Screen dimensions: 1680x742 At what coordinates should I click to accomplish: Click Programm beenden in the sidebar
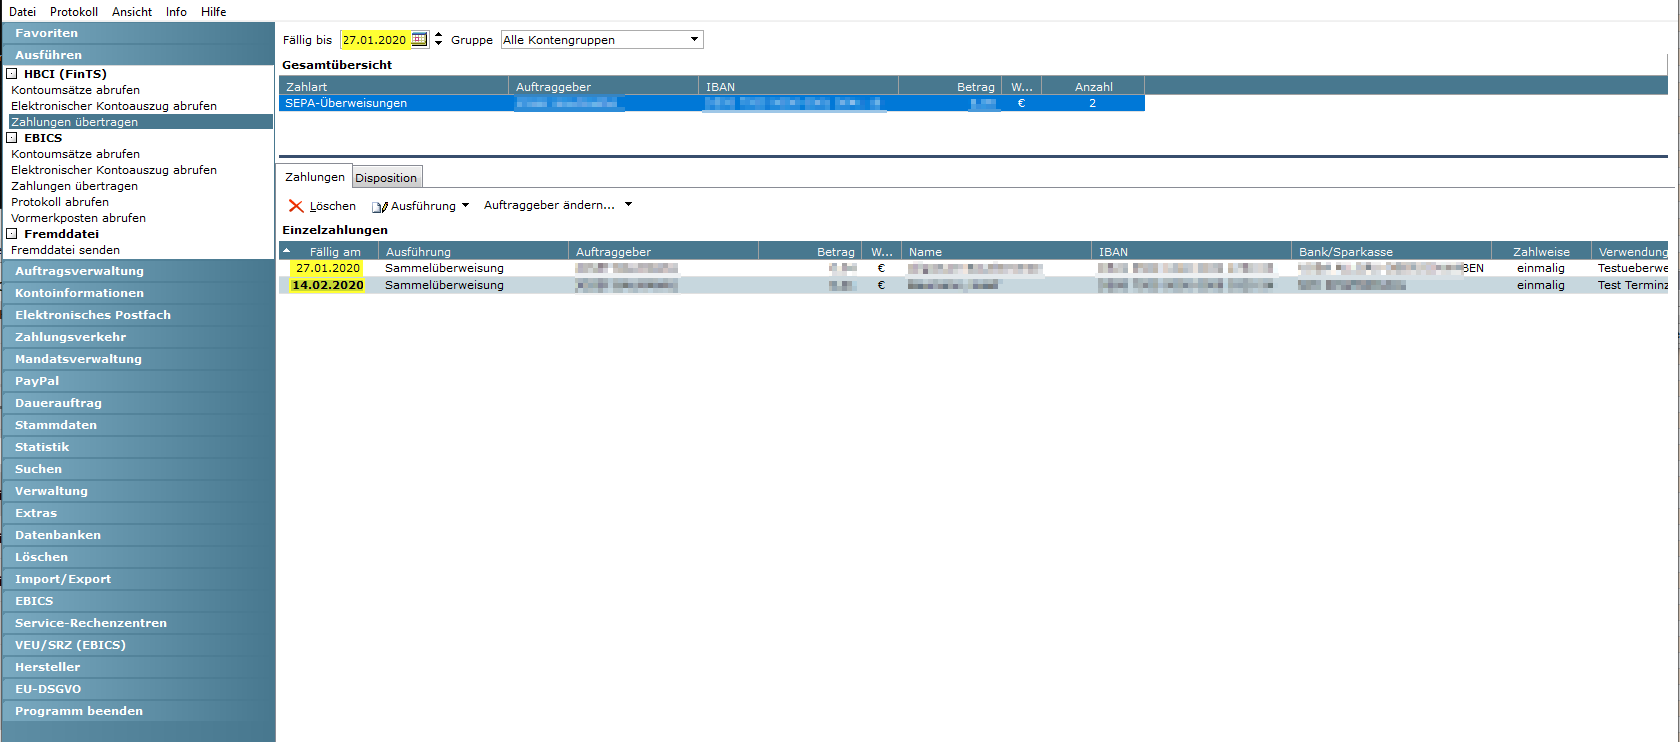[138, 711]
